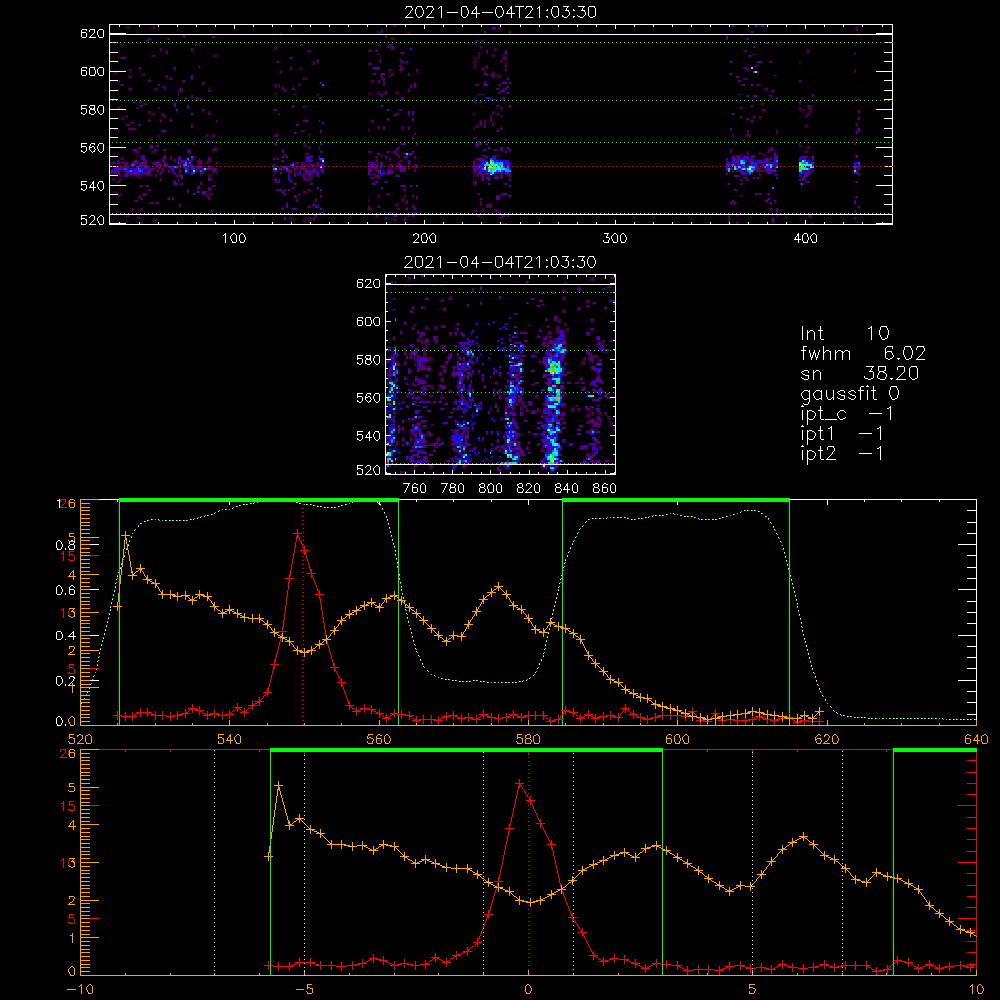The height and width of the screenshot is (1000, 1000).
Task: Click the "0.4" y-axis label of the profile plot
Action: [x=65, y=636]
